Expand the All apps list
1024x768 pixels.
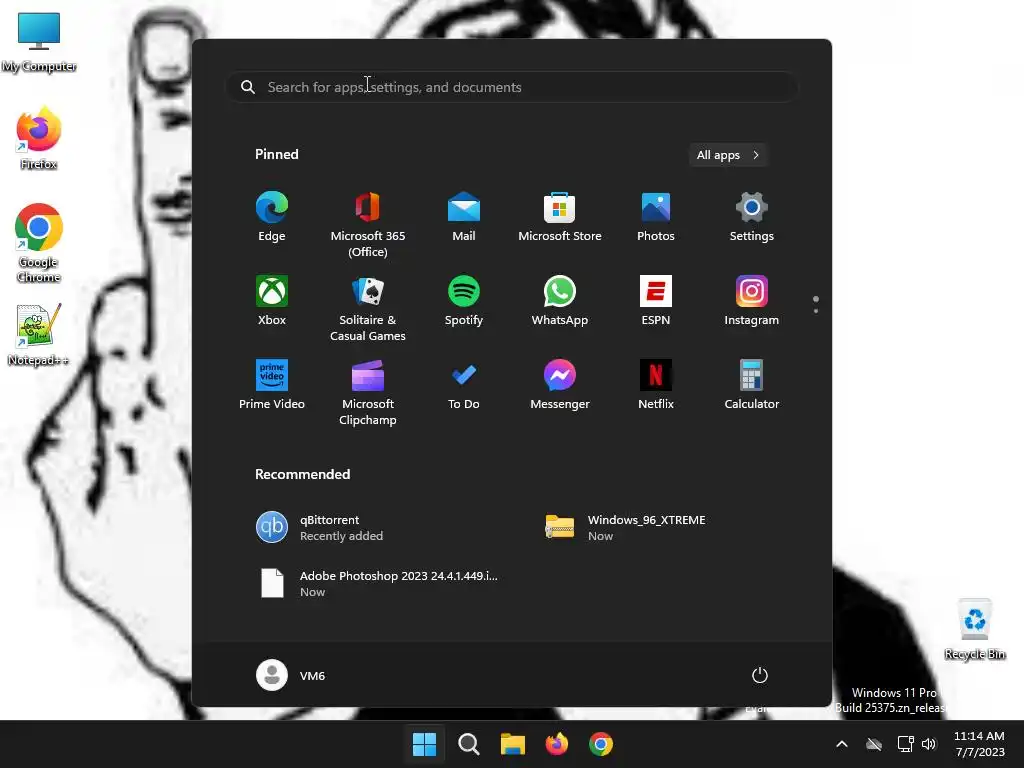point(728,155)
